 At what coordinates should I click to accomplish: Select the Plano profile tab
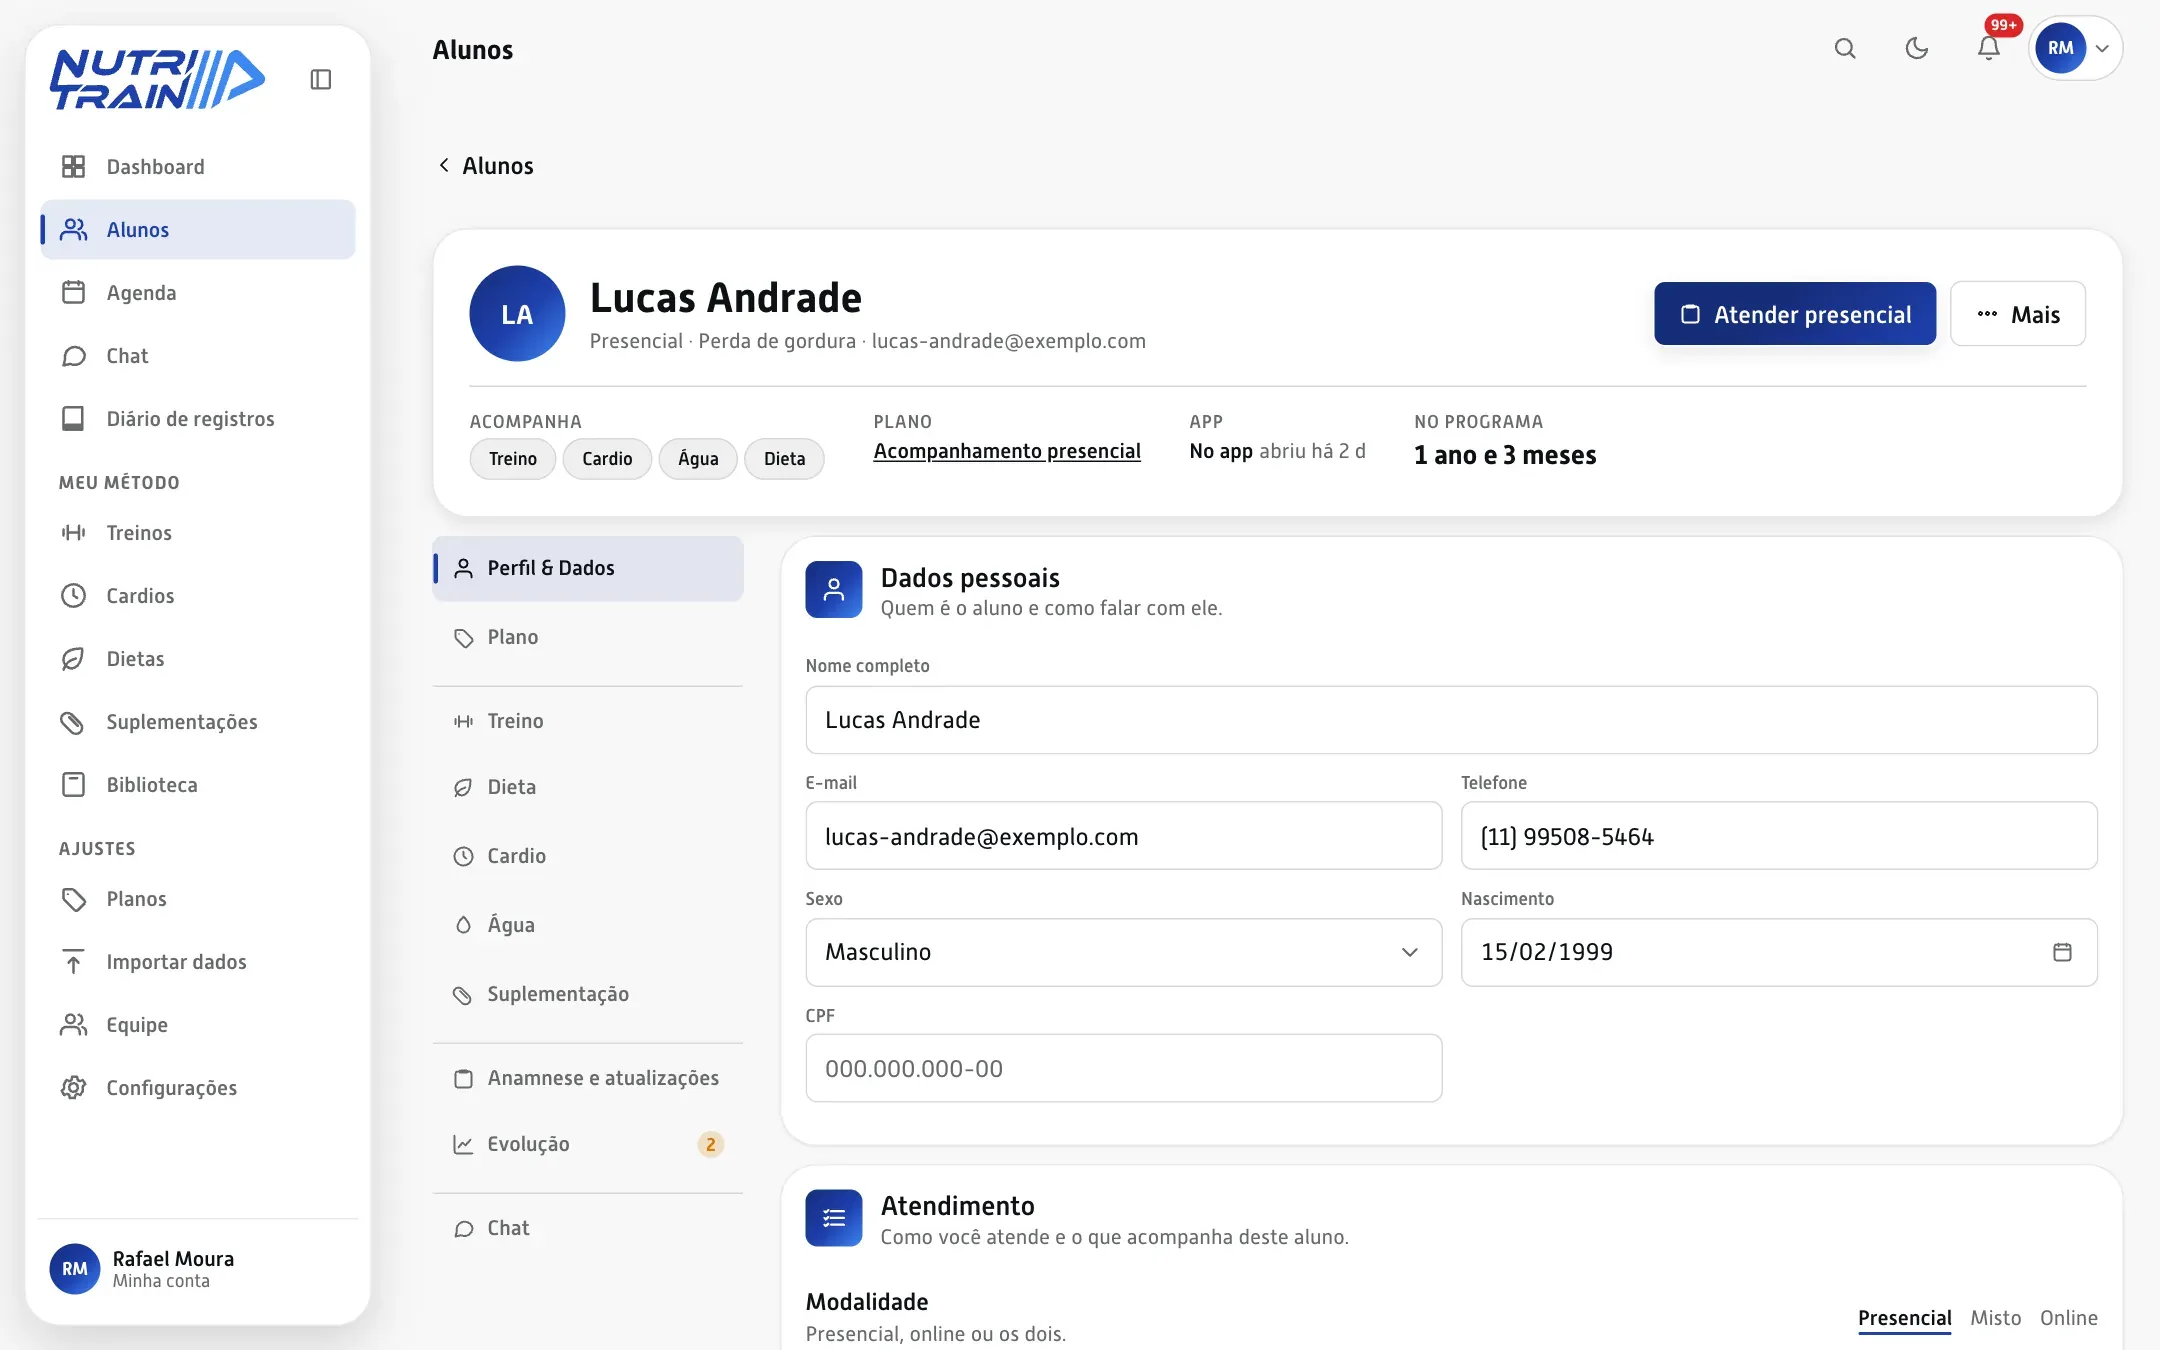click(588, 638)
